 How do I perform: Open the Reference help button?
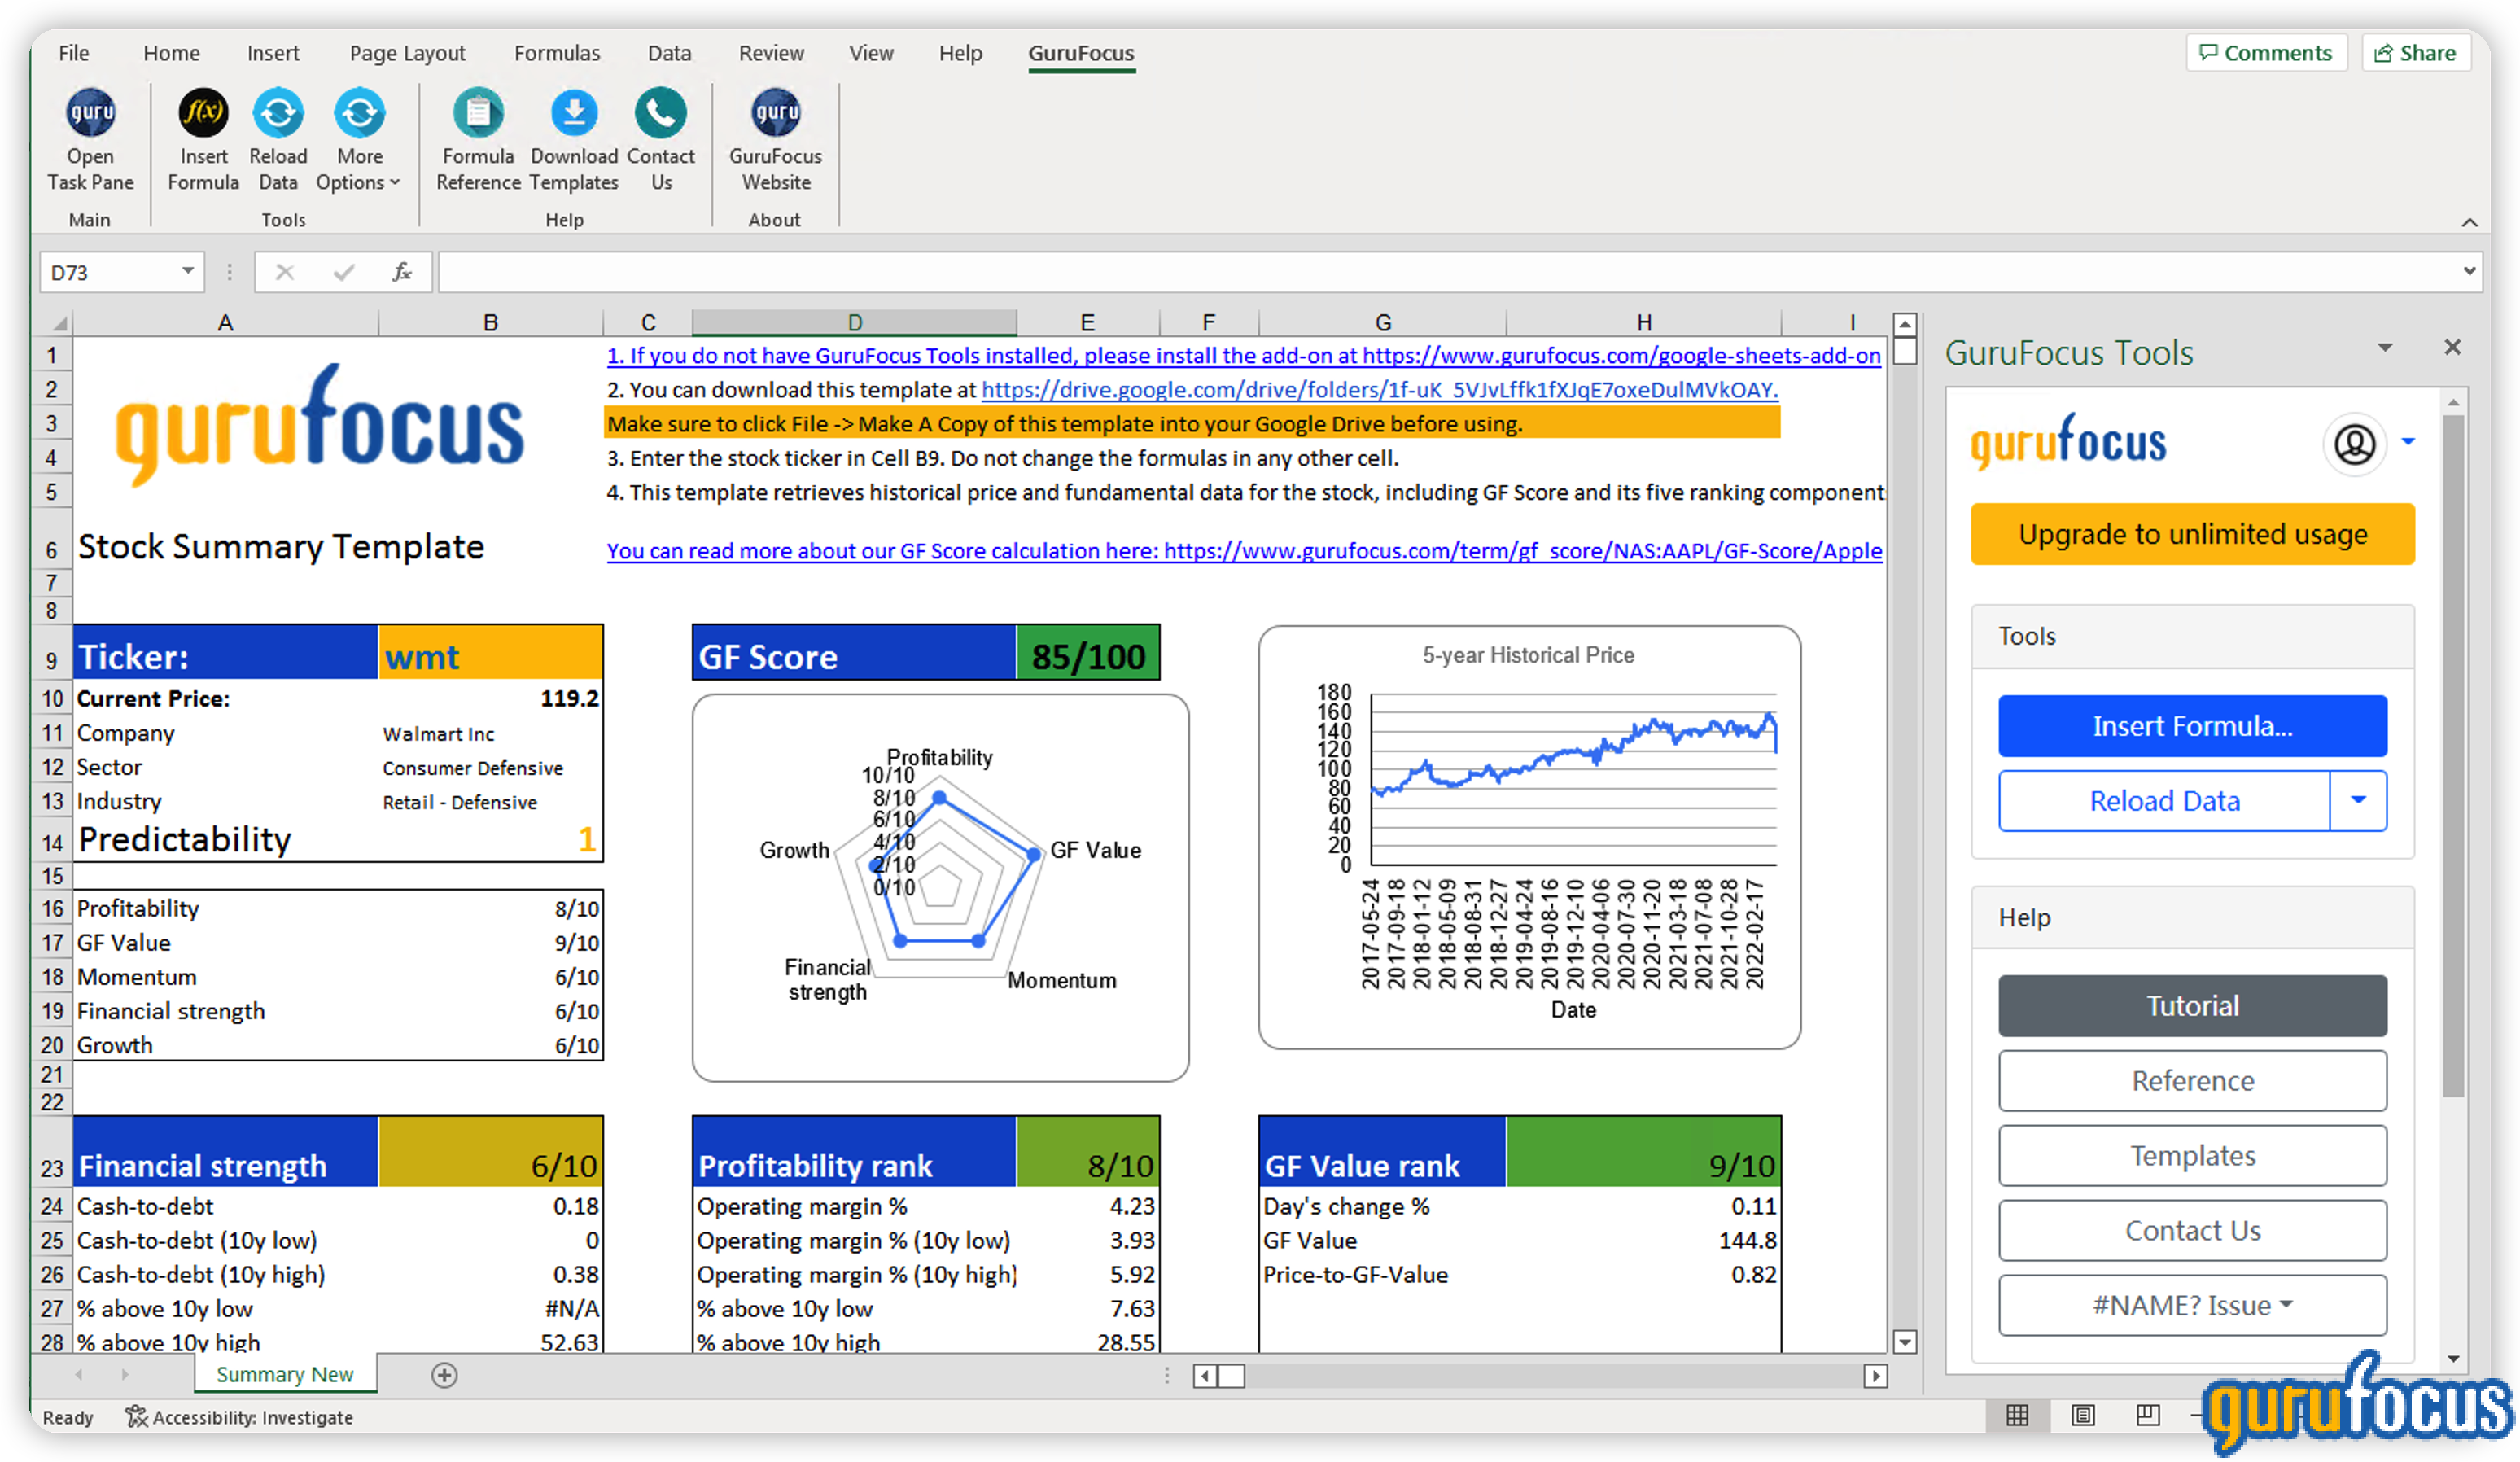[x=2192, y=1081]
